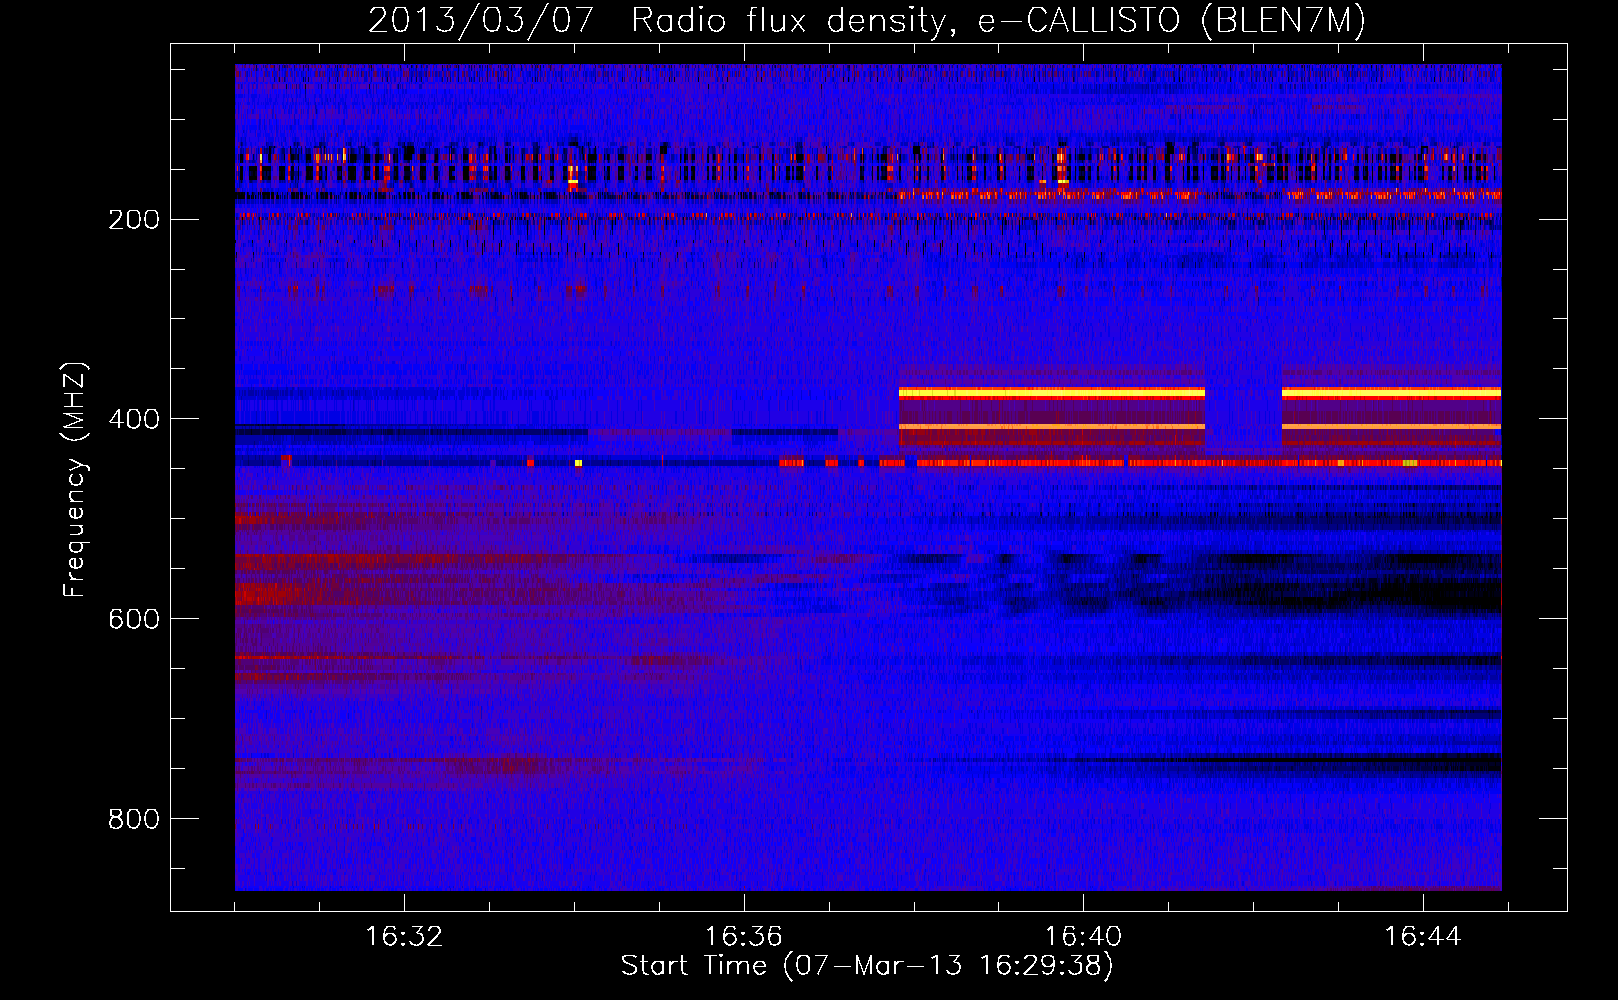The image size is (1618, 1000).
Task: Click the 16:36 time tick label
Action: coord(743,937)
